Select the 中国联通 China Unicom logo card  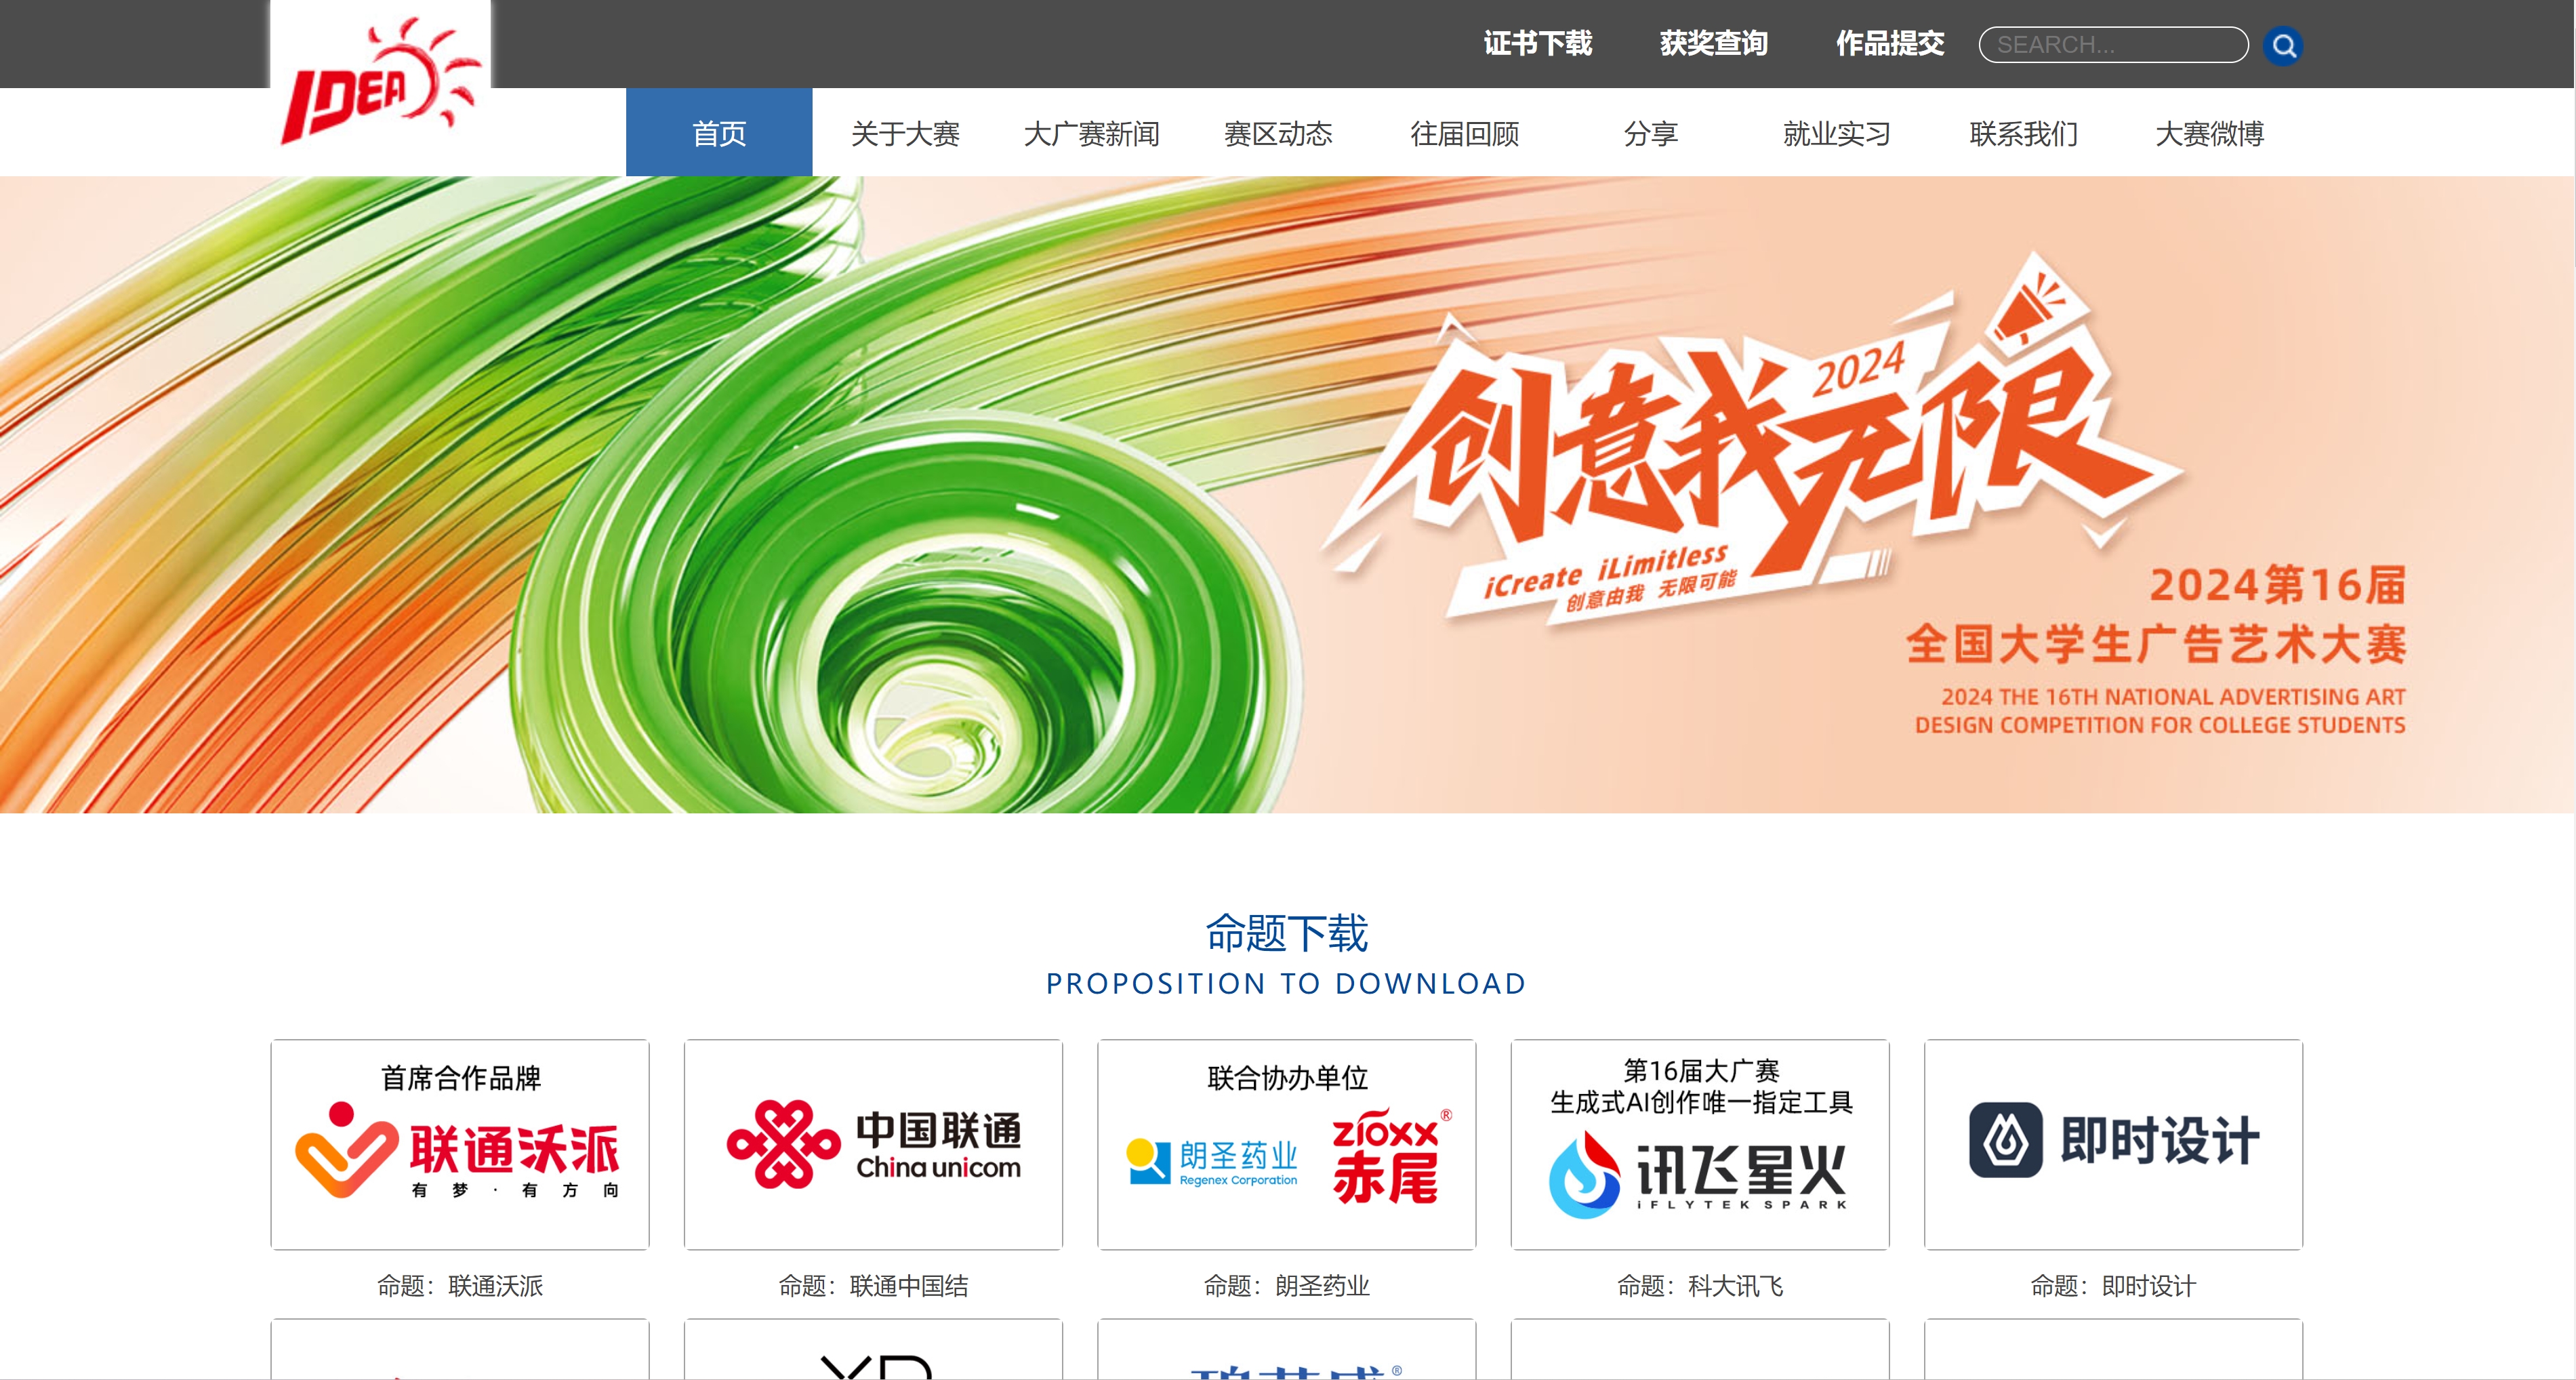click(x=873, y=1144)
